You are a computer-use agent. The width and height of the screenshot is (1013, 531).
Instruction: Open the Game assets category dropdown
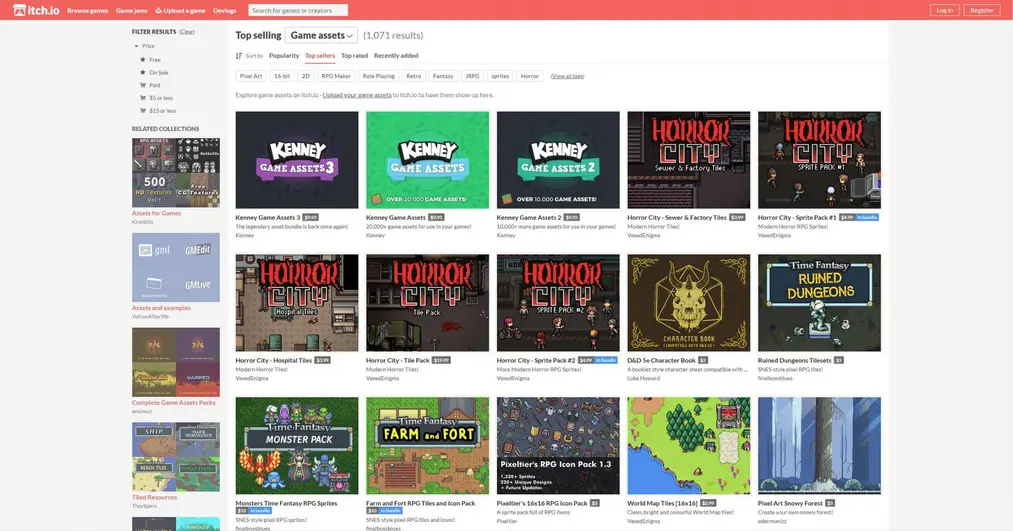(x=321, y=35)
